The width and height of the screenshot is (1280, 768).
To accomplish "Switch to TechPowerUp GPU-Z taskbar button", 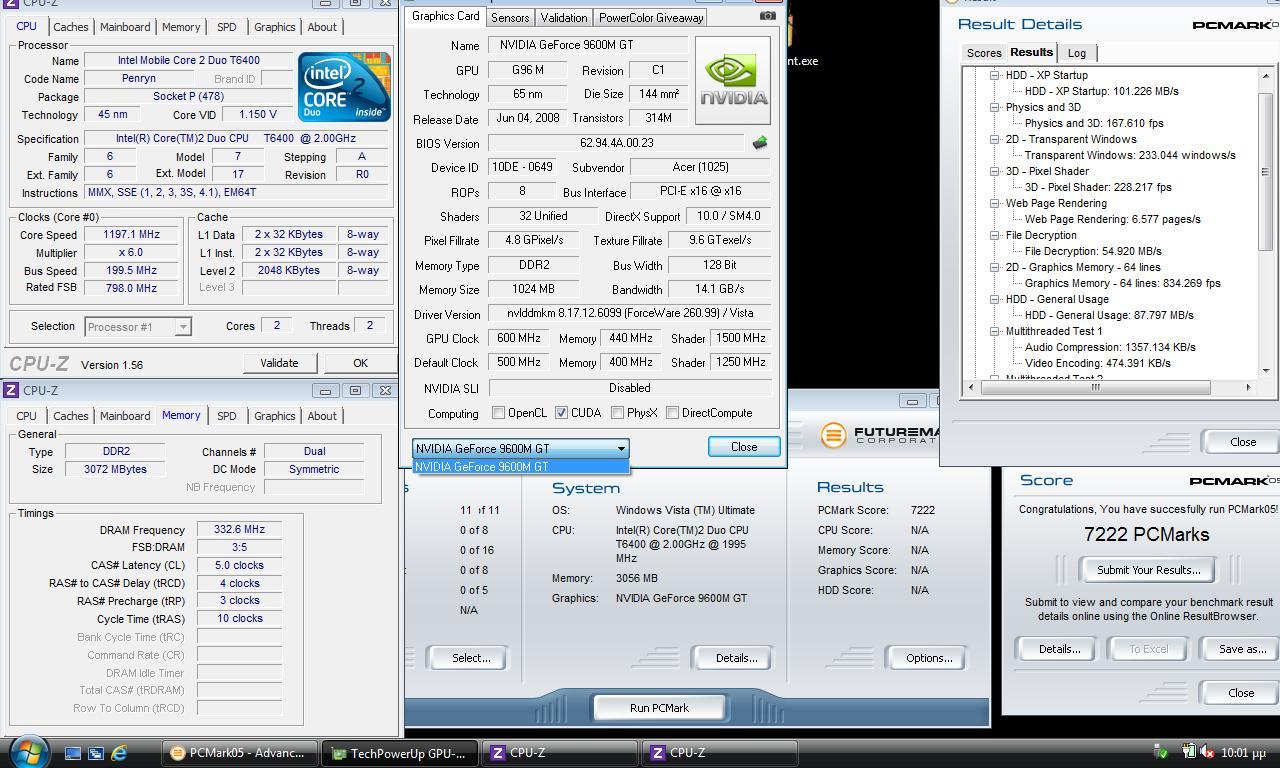I will click(402, 753).
